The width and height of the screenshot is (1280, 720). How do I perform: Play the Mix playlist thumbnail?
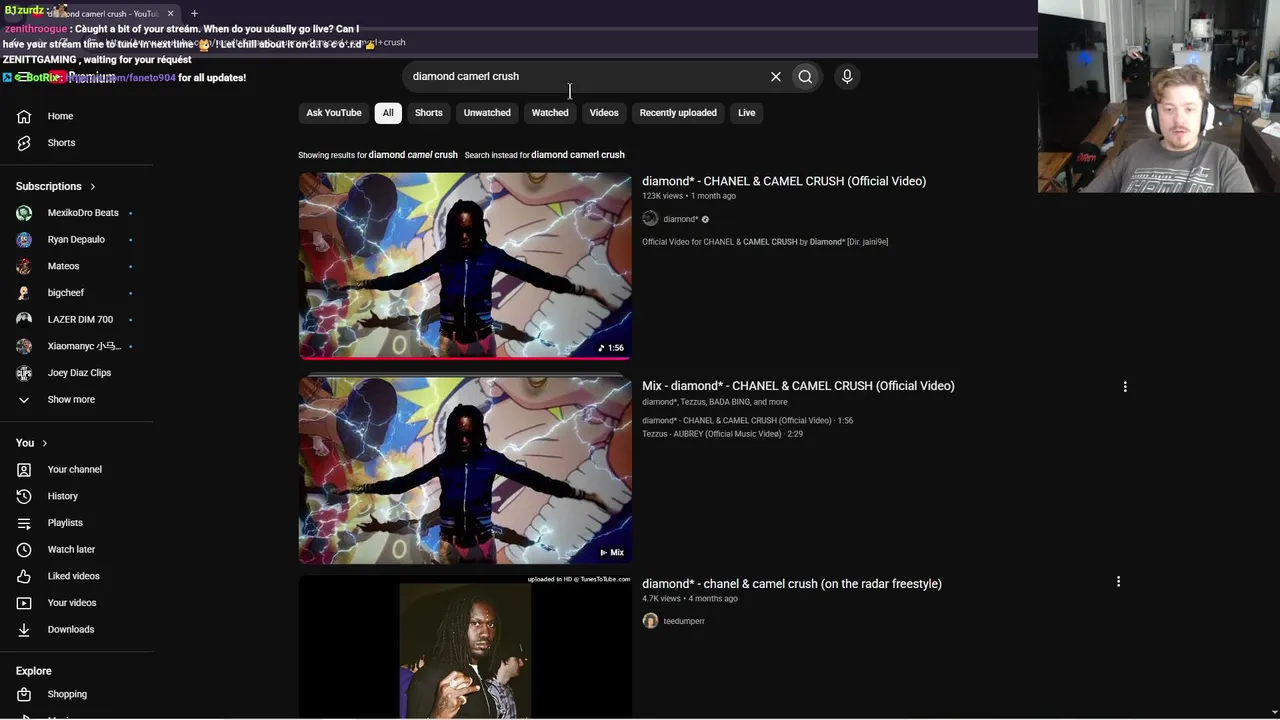(465, 470)
